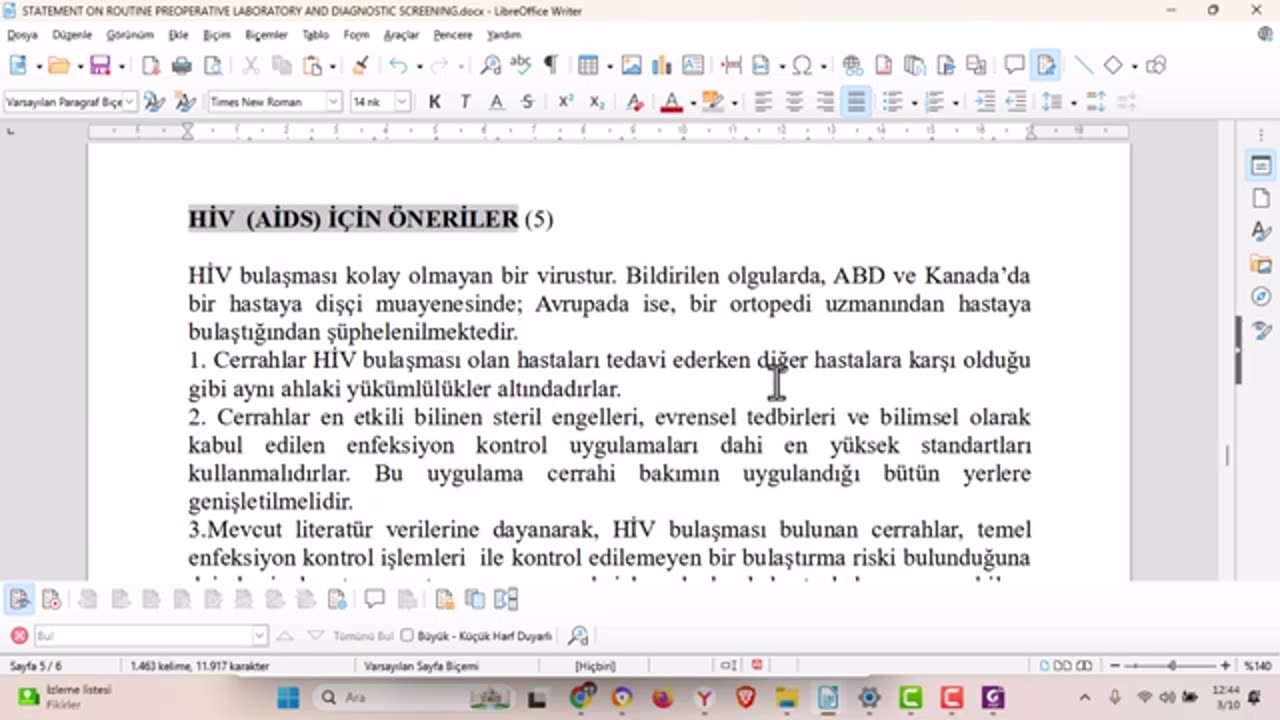This screenshot has width=1280, height=720.
Task: Open the Dosya menu
Action: 22,35
